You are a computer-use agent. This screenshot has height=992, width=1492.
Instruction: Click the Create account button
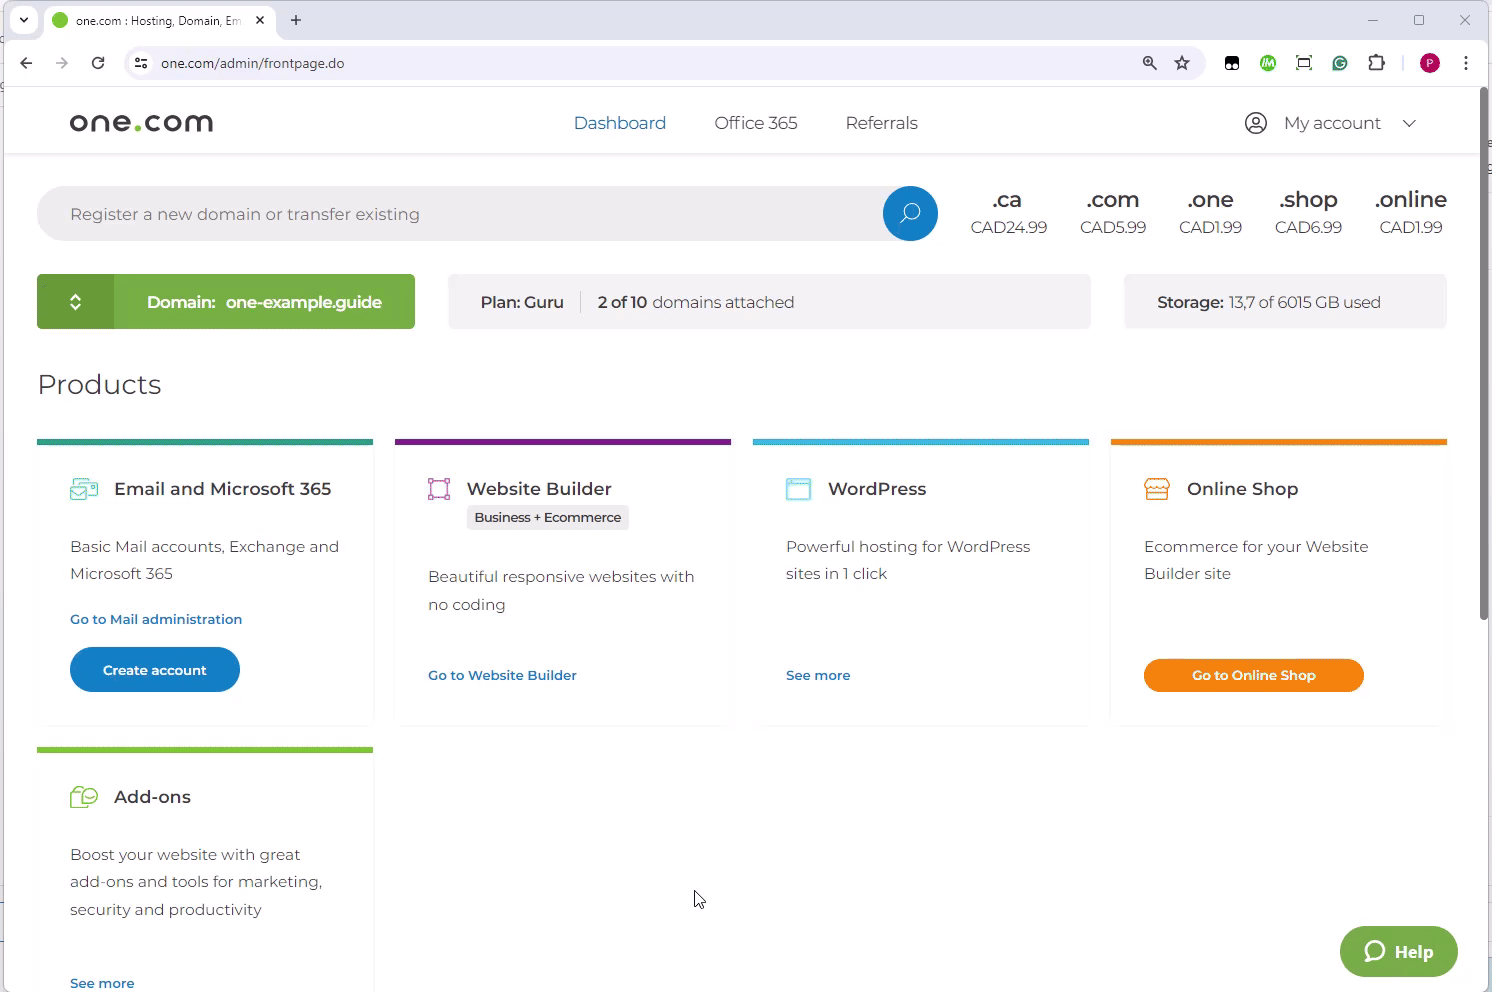(x=155, y=669)
